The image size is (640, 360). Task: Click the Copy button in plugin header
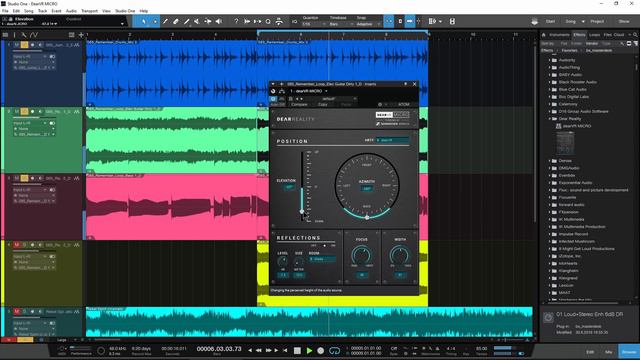tap(323, 104)
